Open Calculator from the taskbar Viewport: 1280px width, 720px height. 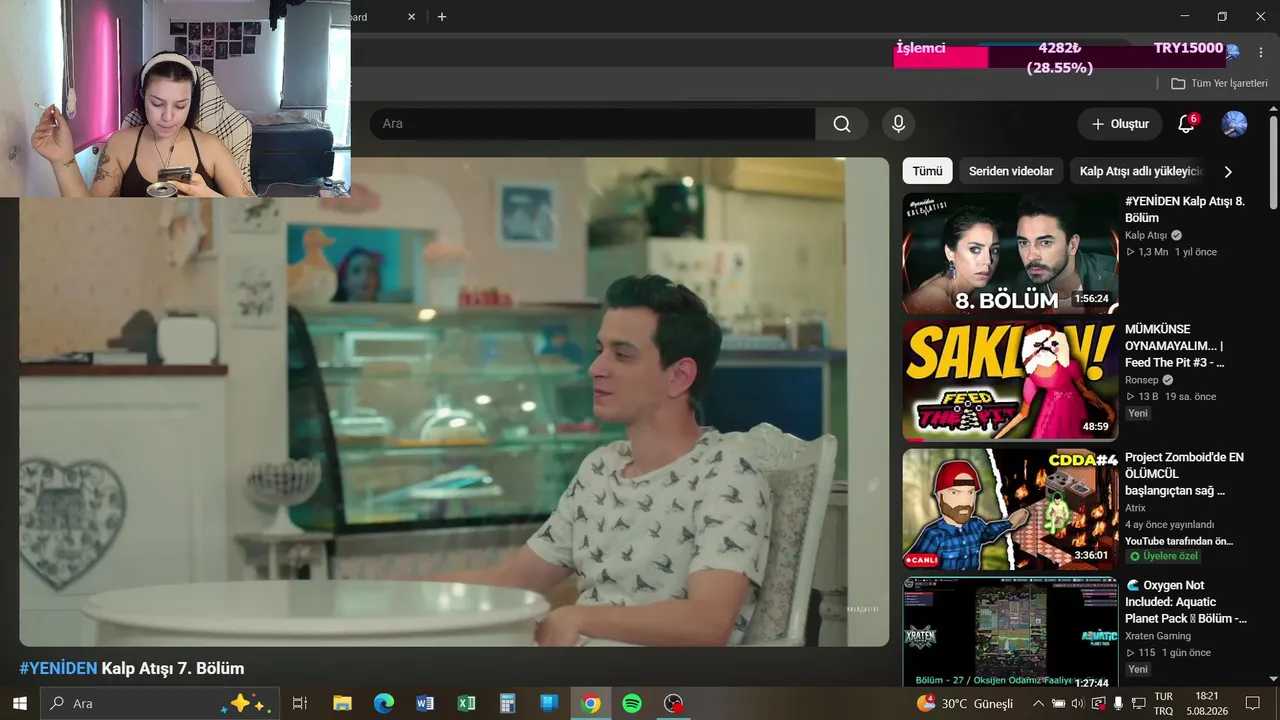coord(507,703)
